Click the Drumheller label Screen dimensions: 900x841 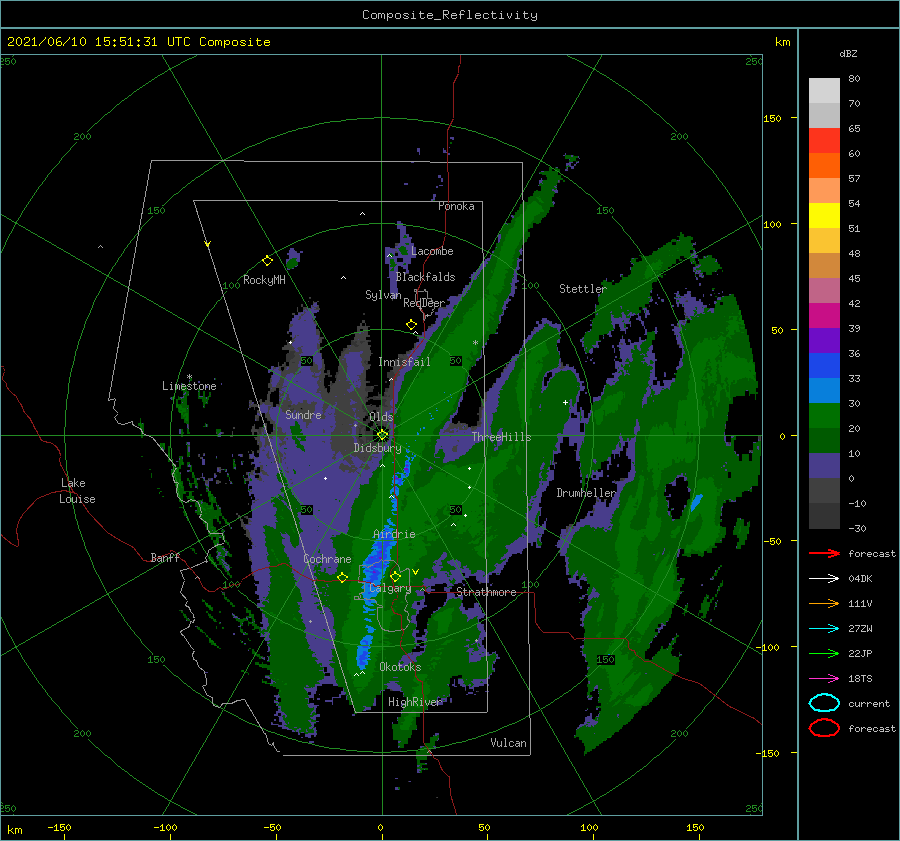click(586, 493)
